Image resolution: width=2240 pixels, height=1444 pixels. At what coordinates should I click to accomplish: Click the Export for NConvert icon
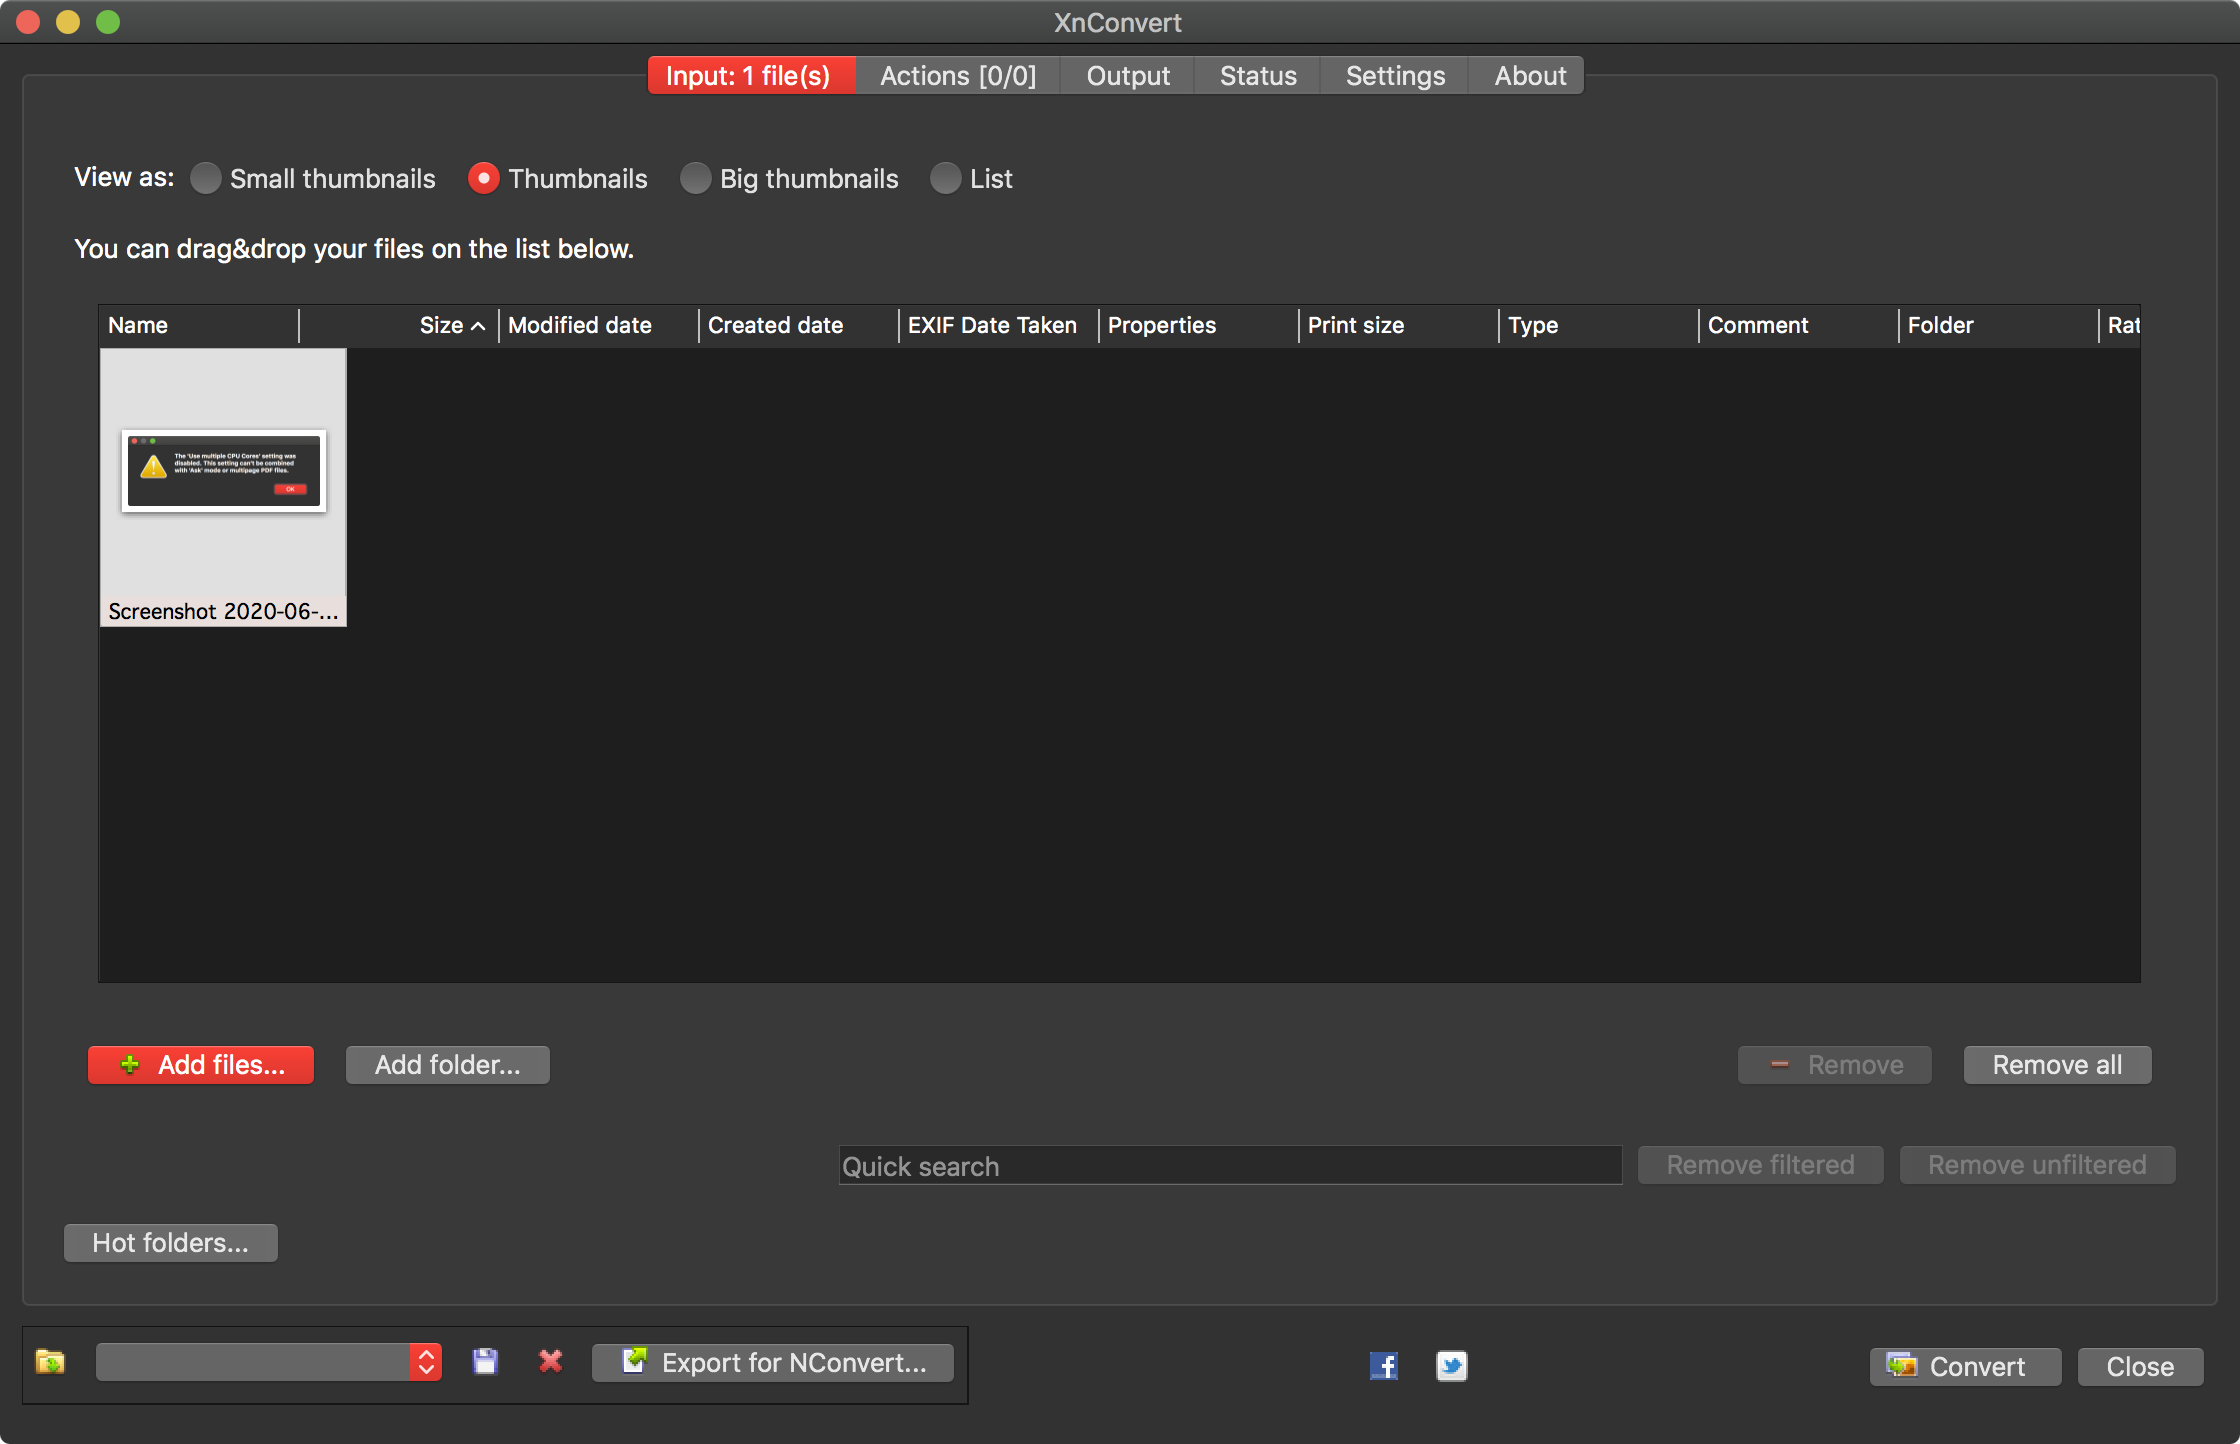(x=635, y=1361)
